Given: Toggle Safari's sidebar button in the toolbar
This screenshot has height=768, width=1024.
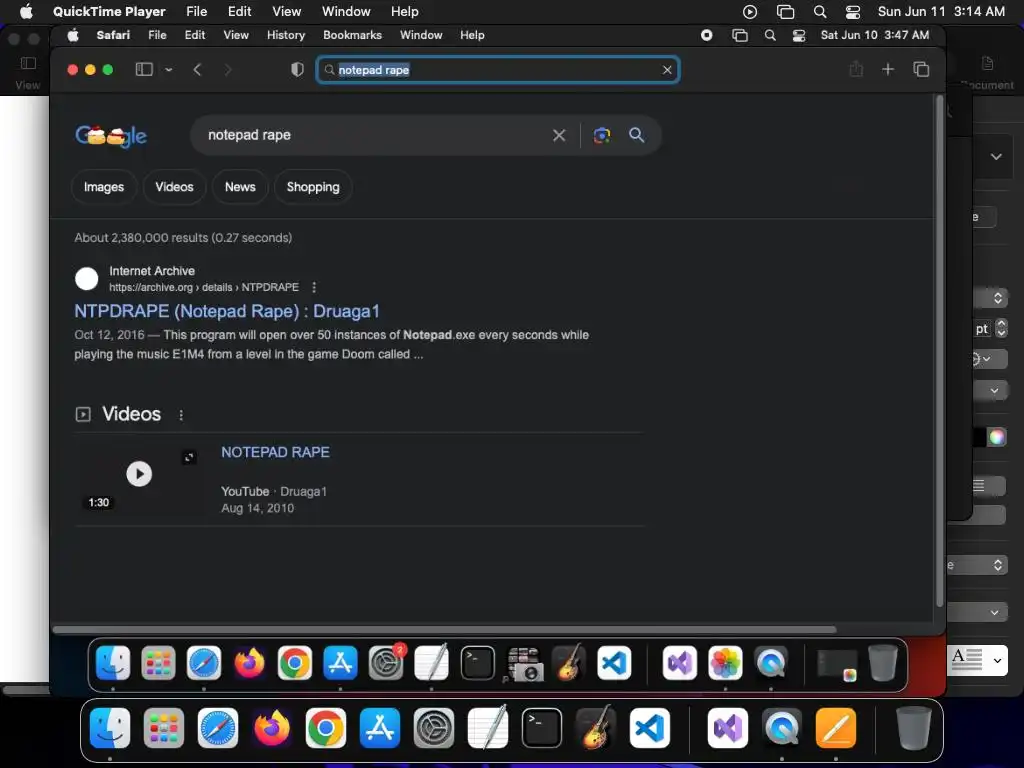Looking at the screenshot, I should pyautogui.click(x=144, y=69).
